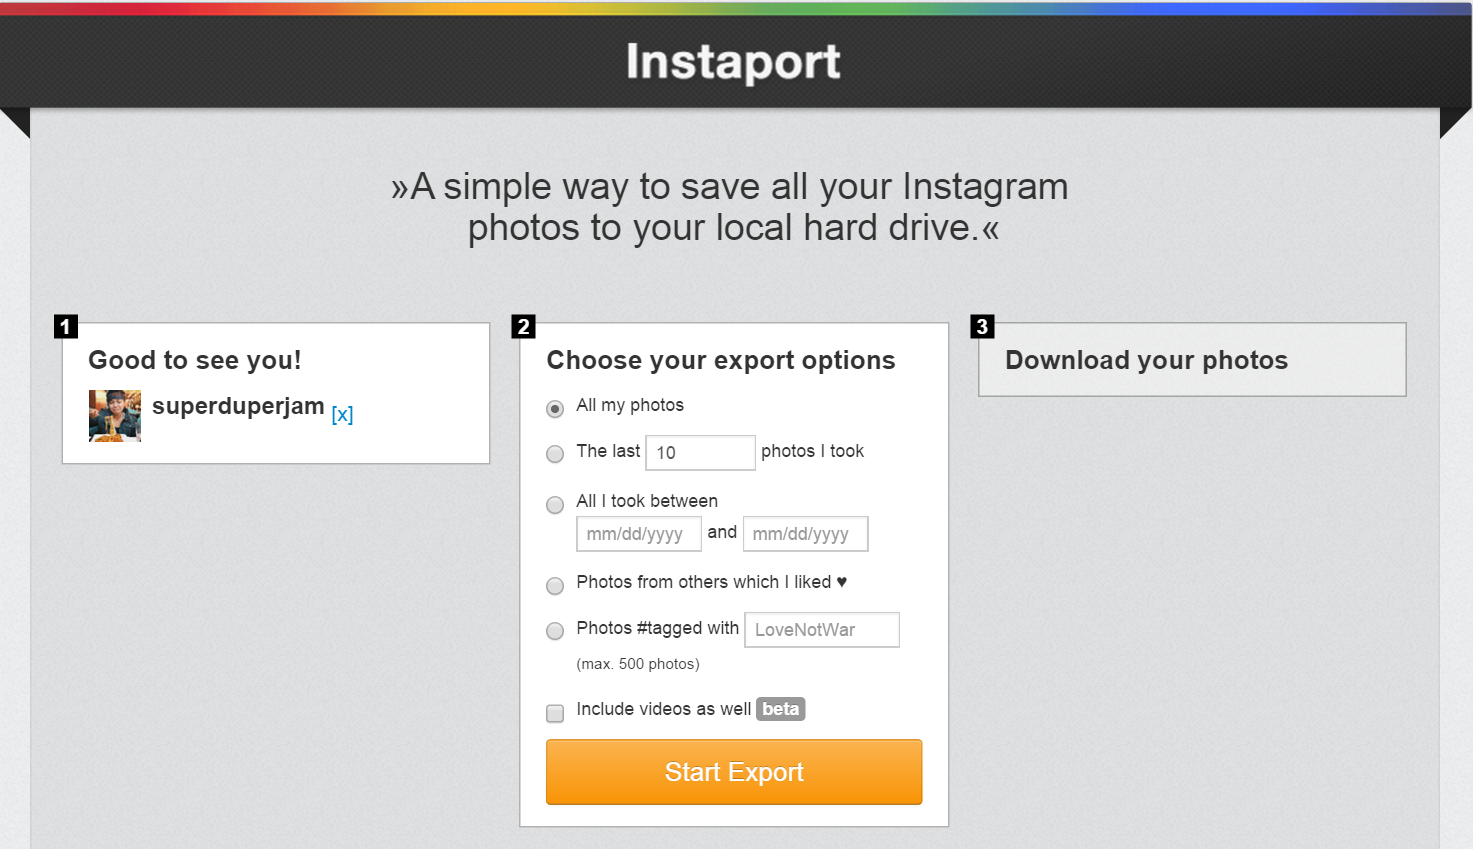
Task: Log out using the [x] link
Action: 342,414
